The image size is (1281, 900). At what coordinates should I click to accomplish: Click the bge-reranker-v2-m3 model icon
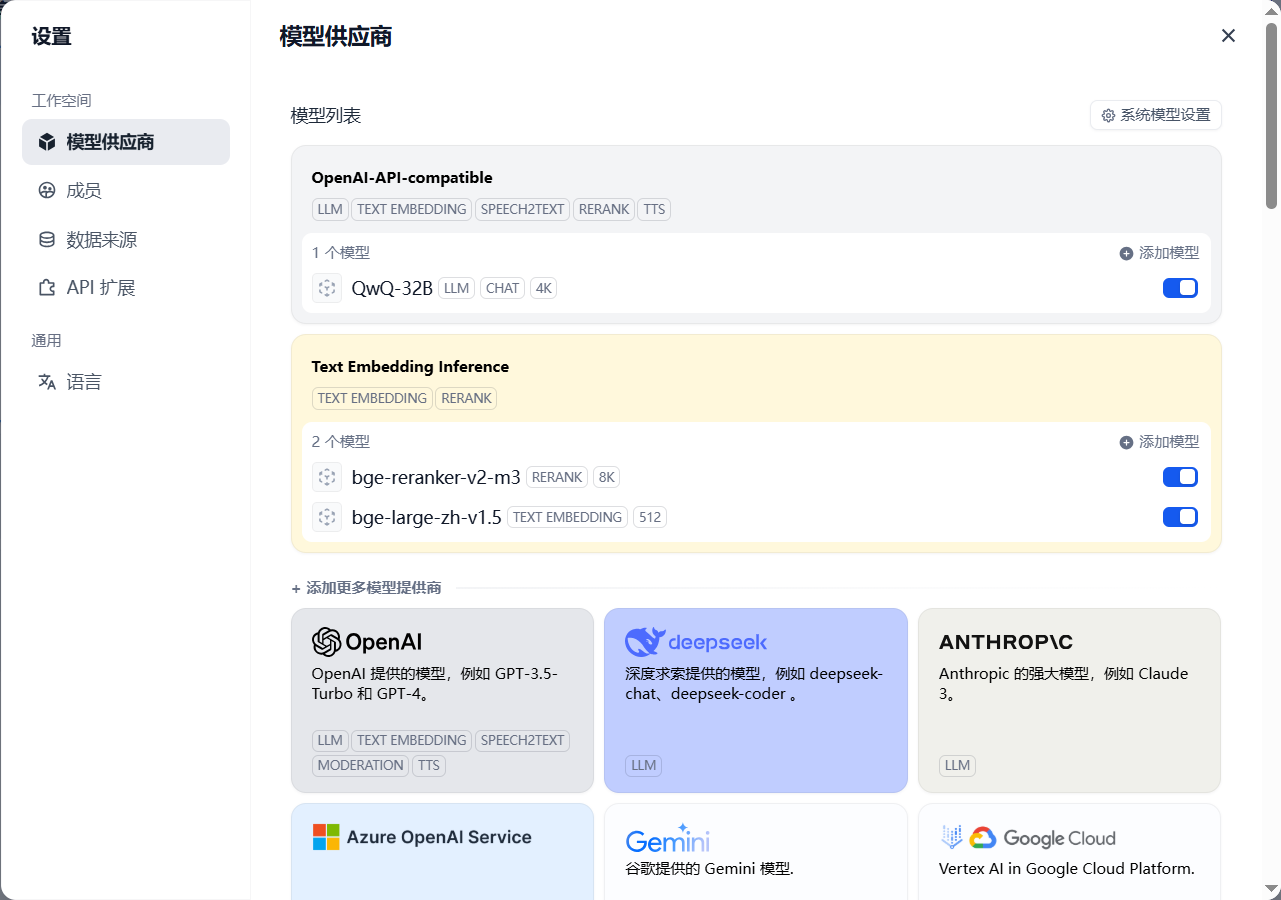[327, 477]
